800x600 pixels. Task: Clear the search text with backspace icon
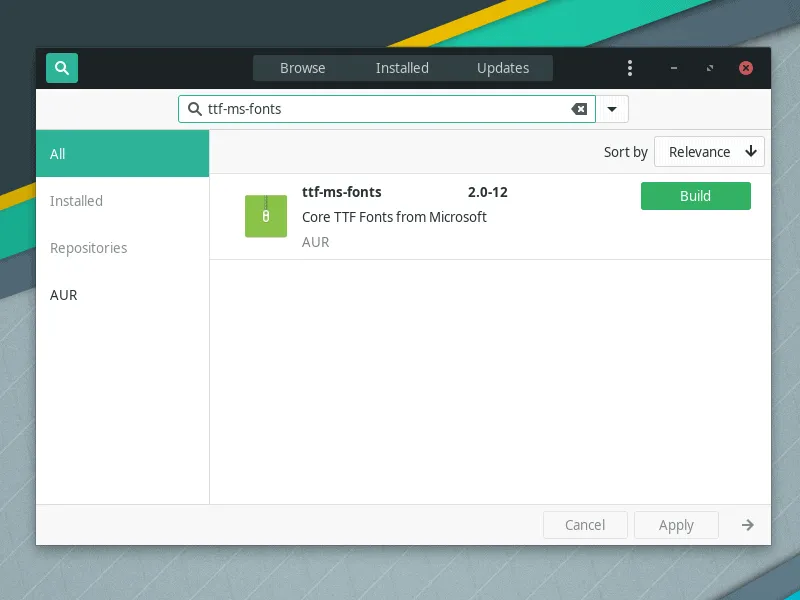click(579, 109)
